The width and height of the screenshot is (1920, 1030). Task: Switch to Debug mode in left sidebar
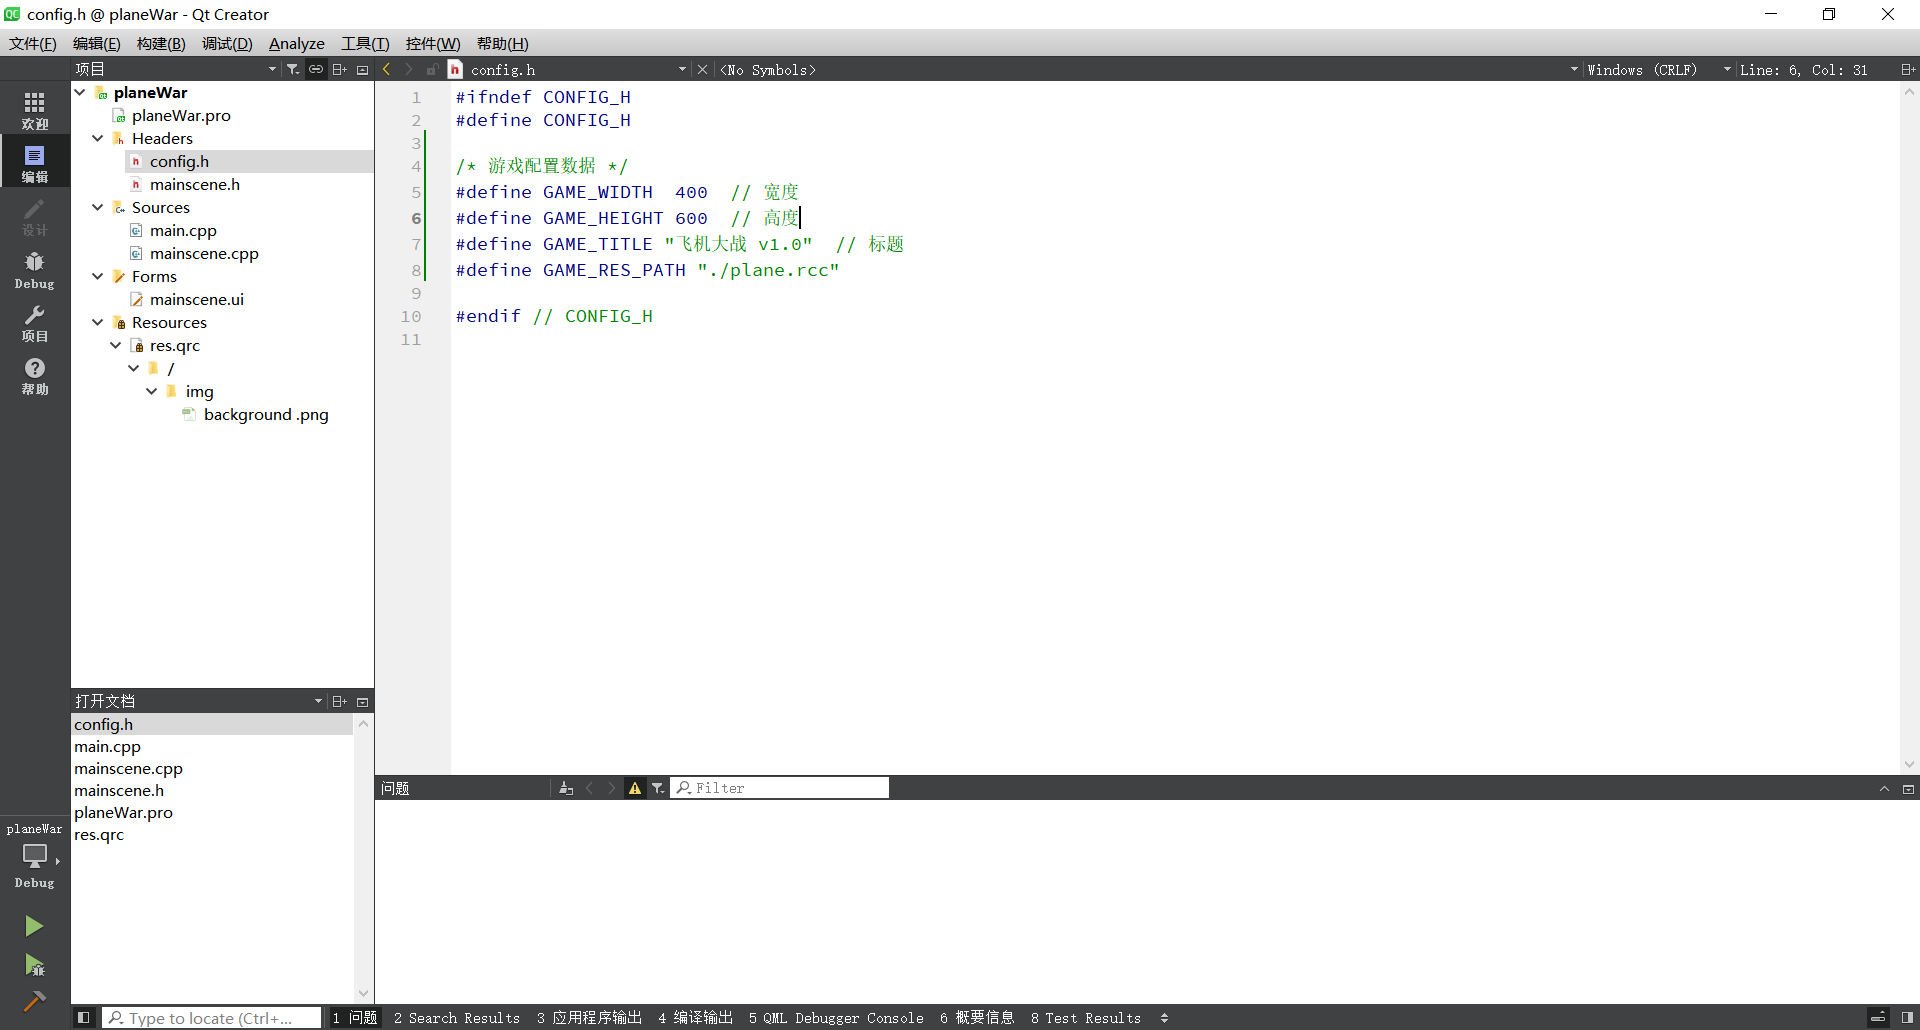pos(34,269)
